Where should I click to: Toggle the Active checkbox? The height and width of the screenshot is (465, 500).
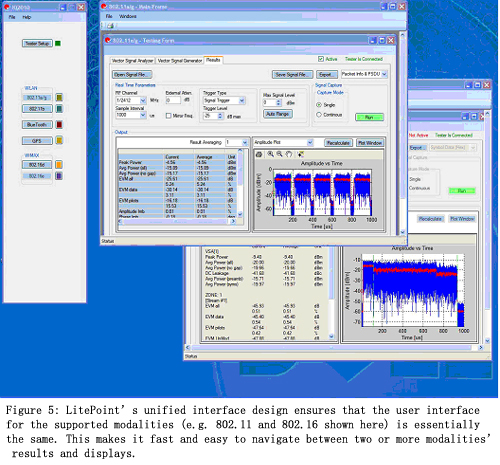[321, 59]
